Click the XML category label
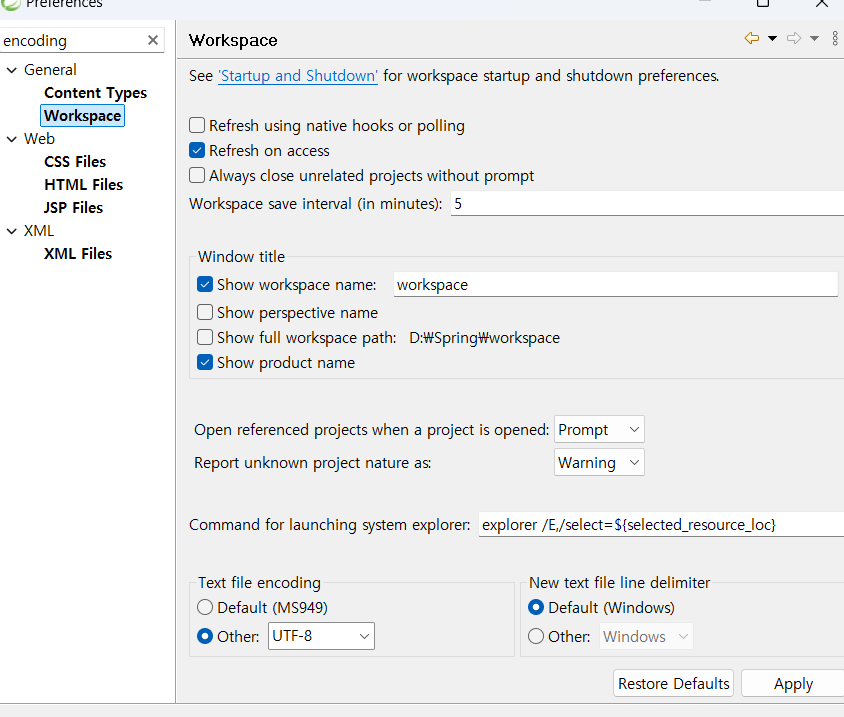This screenshot has height=717, width=844. tap(39, 231)
